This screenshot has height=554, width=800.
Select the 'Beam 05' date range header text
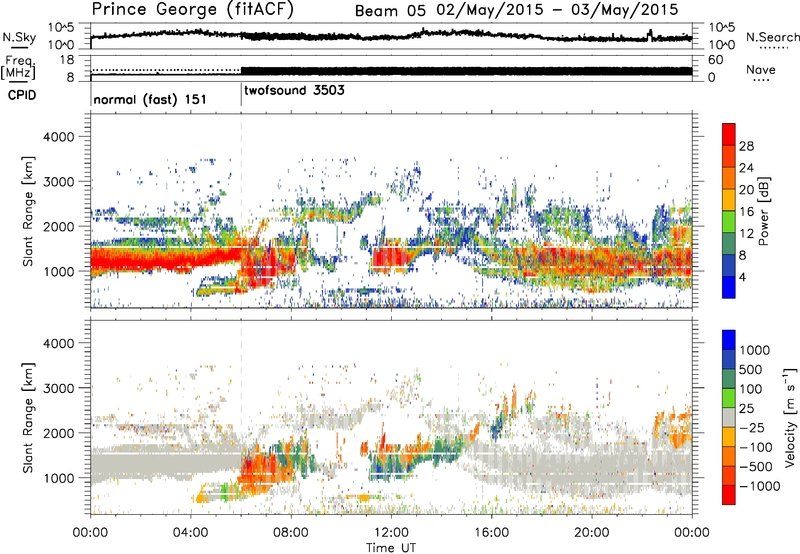coord(516,10)
